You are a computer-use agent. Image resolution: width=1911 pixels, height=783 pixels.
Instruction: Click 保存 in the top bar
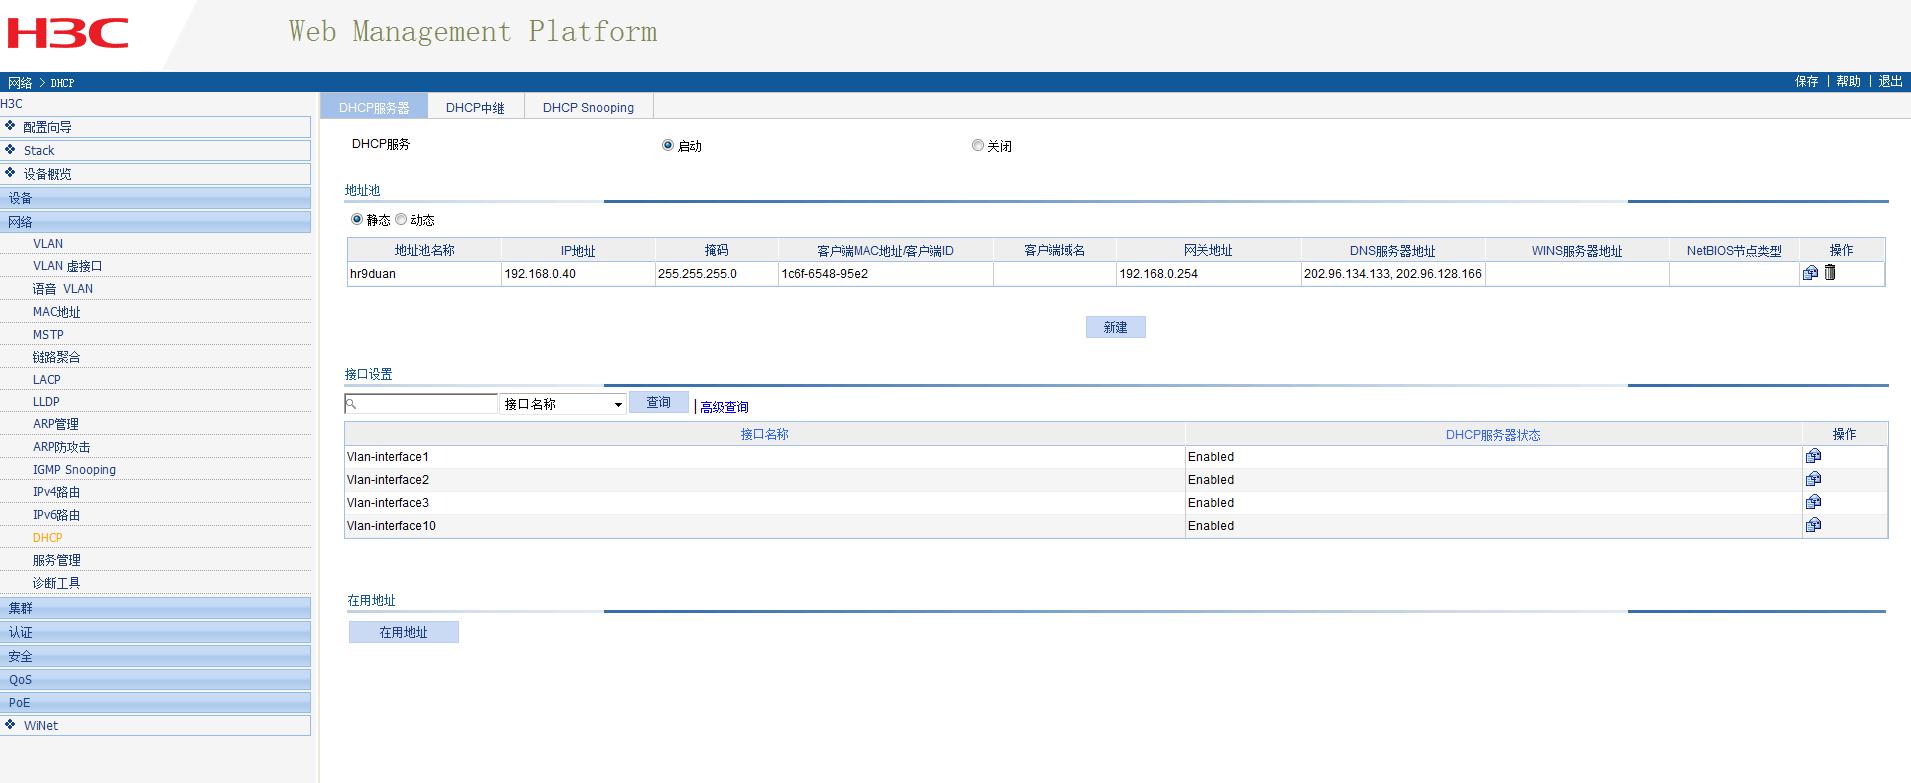pyautogui.click(x=1806, y=82)
